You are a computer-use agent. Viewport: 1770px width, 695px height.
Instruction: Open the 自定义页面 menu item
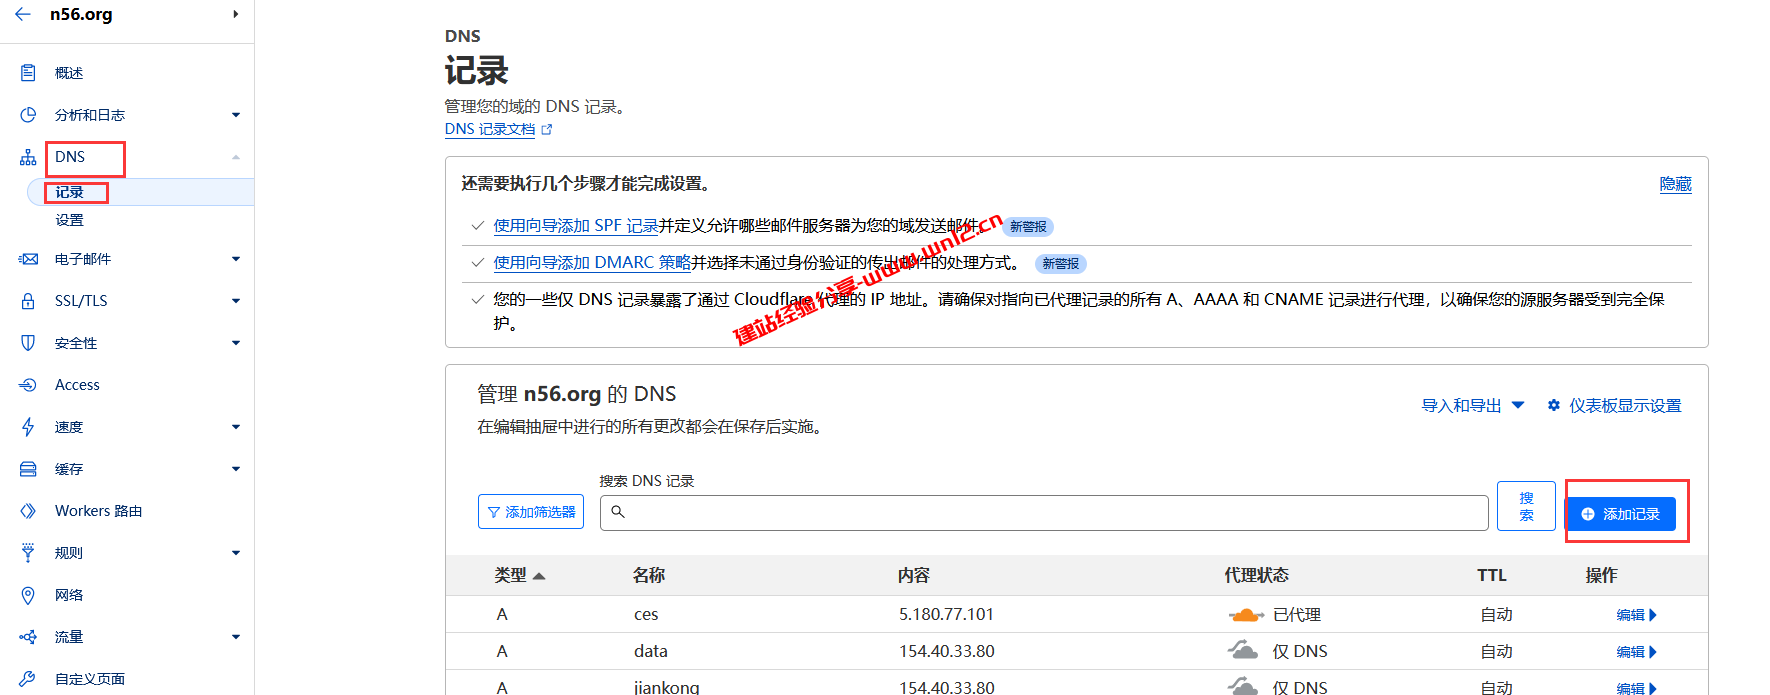(90, 679)
